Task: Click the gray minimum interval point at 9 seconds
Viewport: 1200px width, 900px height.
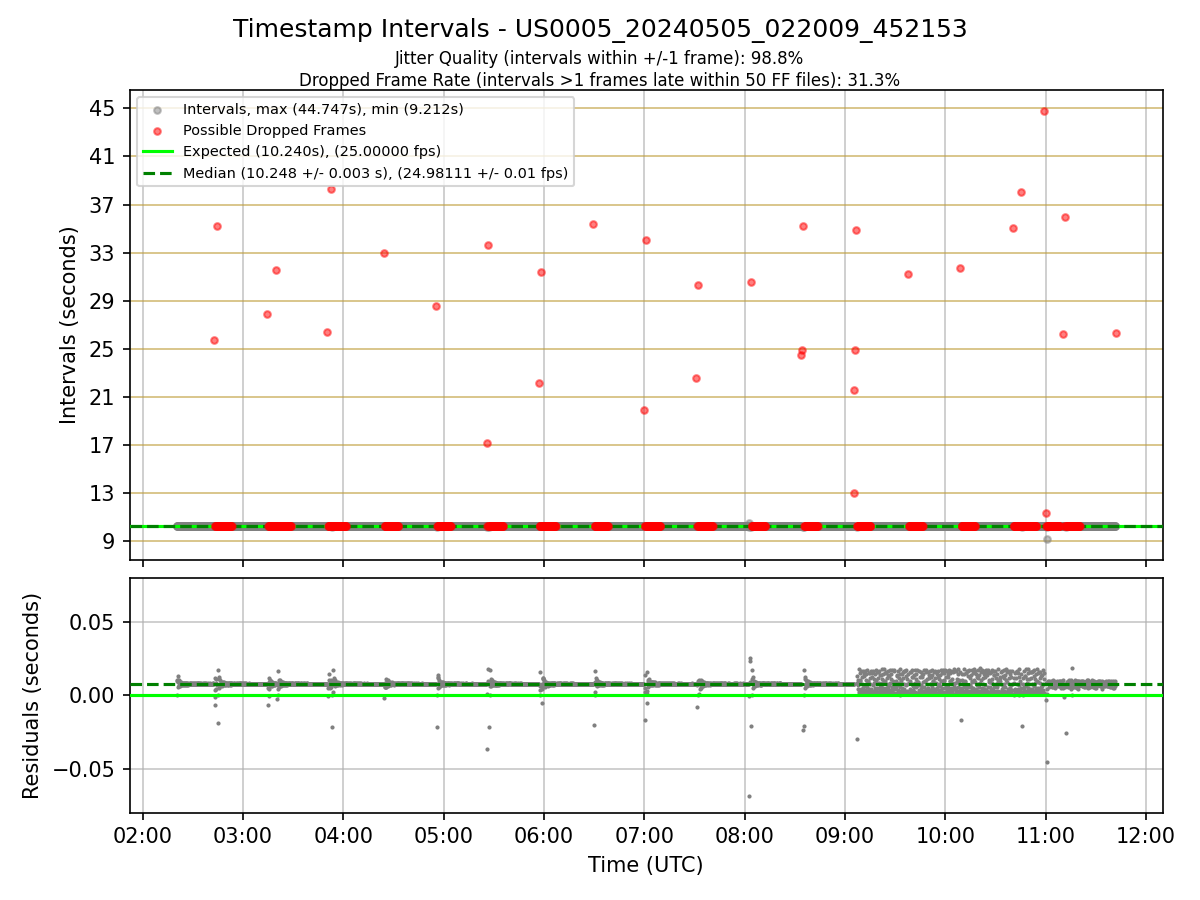Action: (x=1047, y=539)
